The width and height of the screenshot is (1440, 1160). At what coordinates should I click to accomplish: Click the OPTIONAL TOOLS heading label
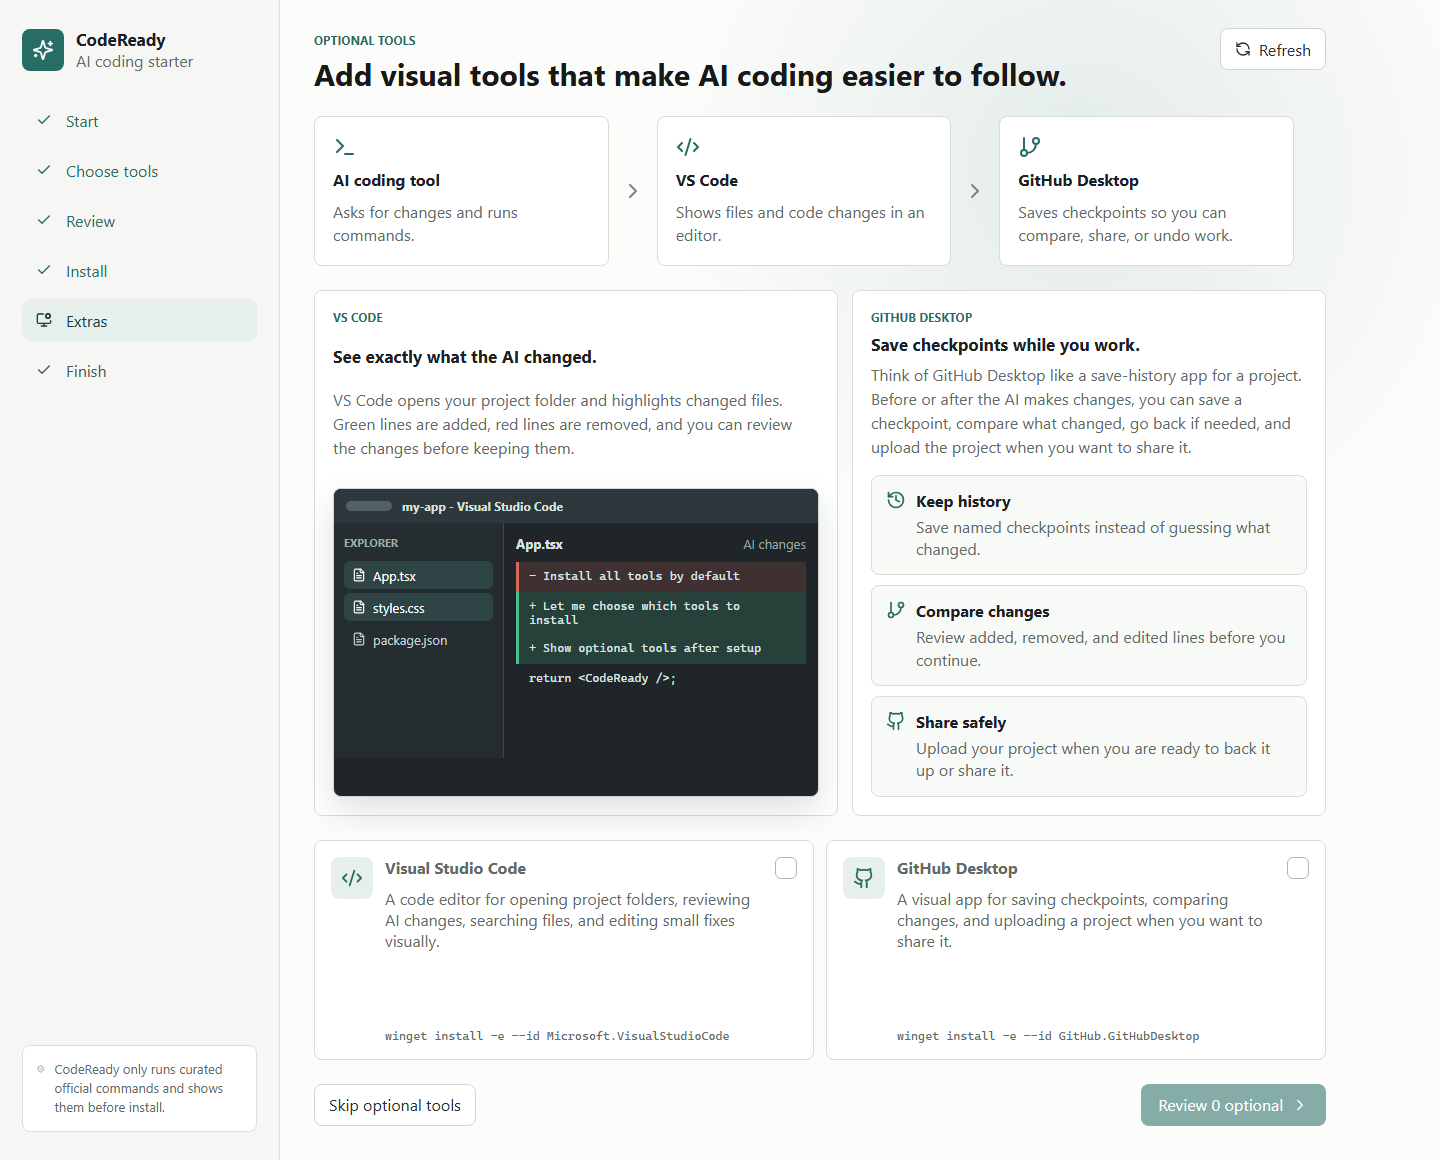(x=365, y=41)
